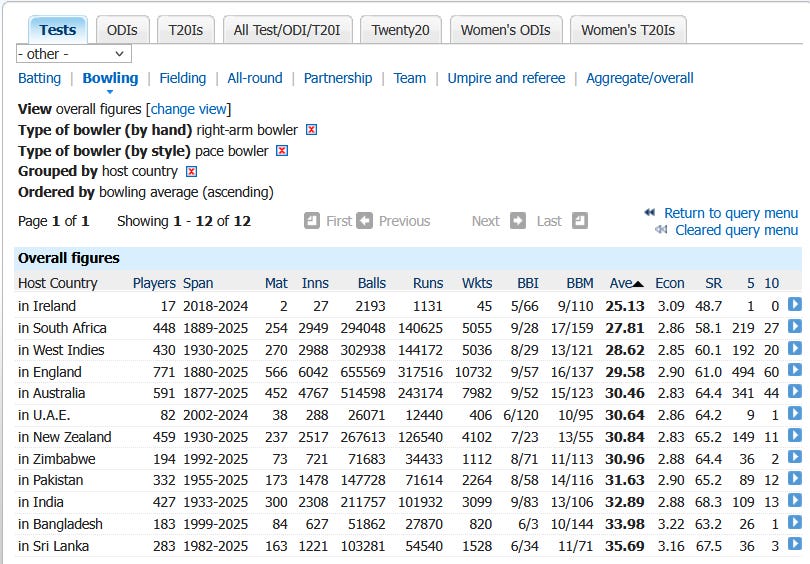
Task: Open the Batting records section
Action: pyautogui.click(x=39, y=78)
